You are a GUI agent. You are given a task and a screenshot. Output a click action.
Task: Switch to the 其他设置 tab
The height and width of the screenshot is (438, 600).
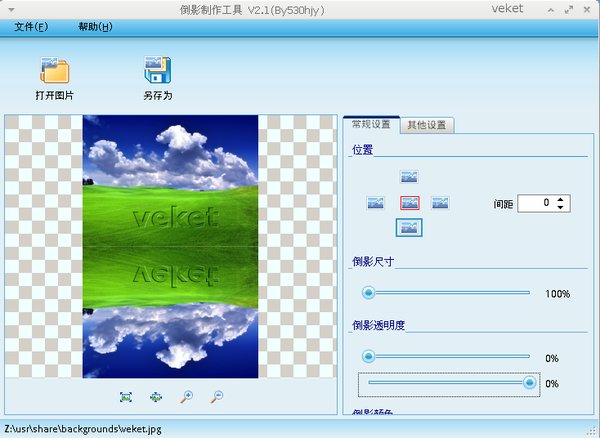427,125
